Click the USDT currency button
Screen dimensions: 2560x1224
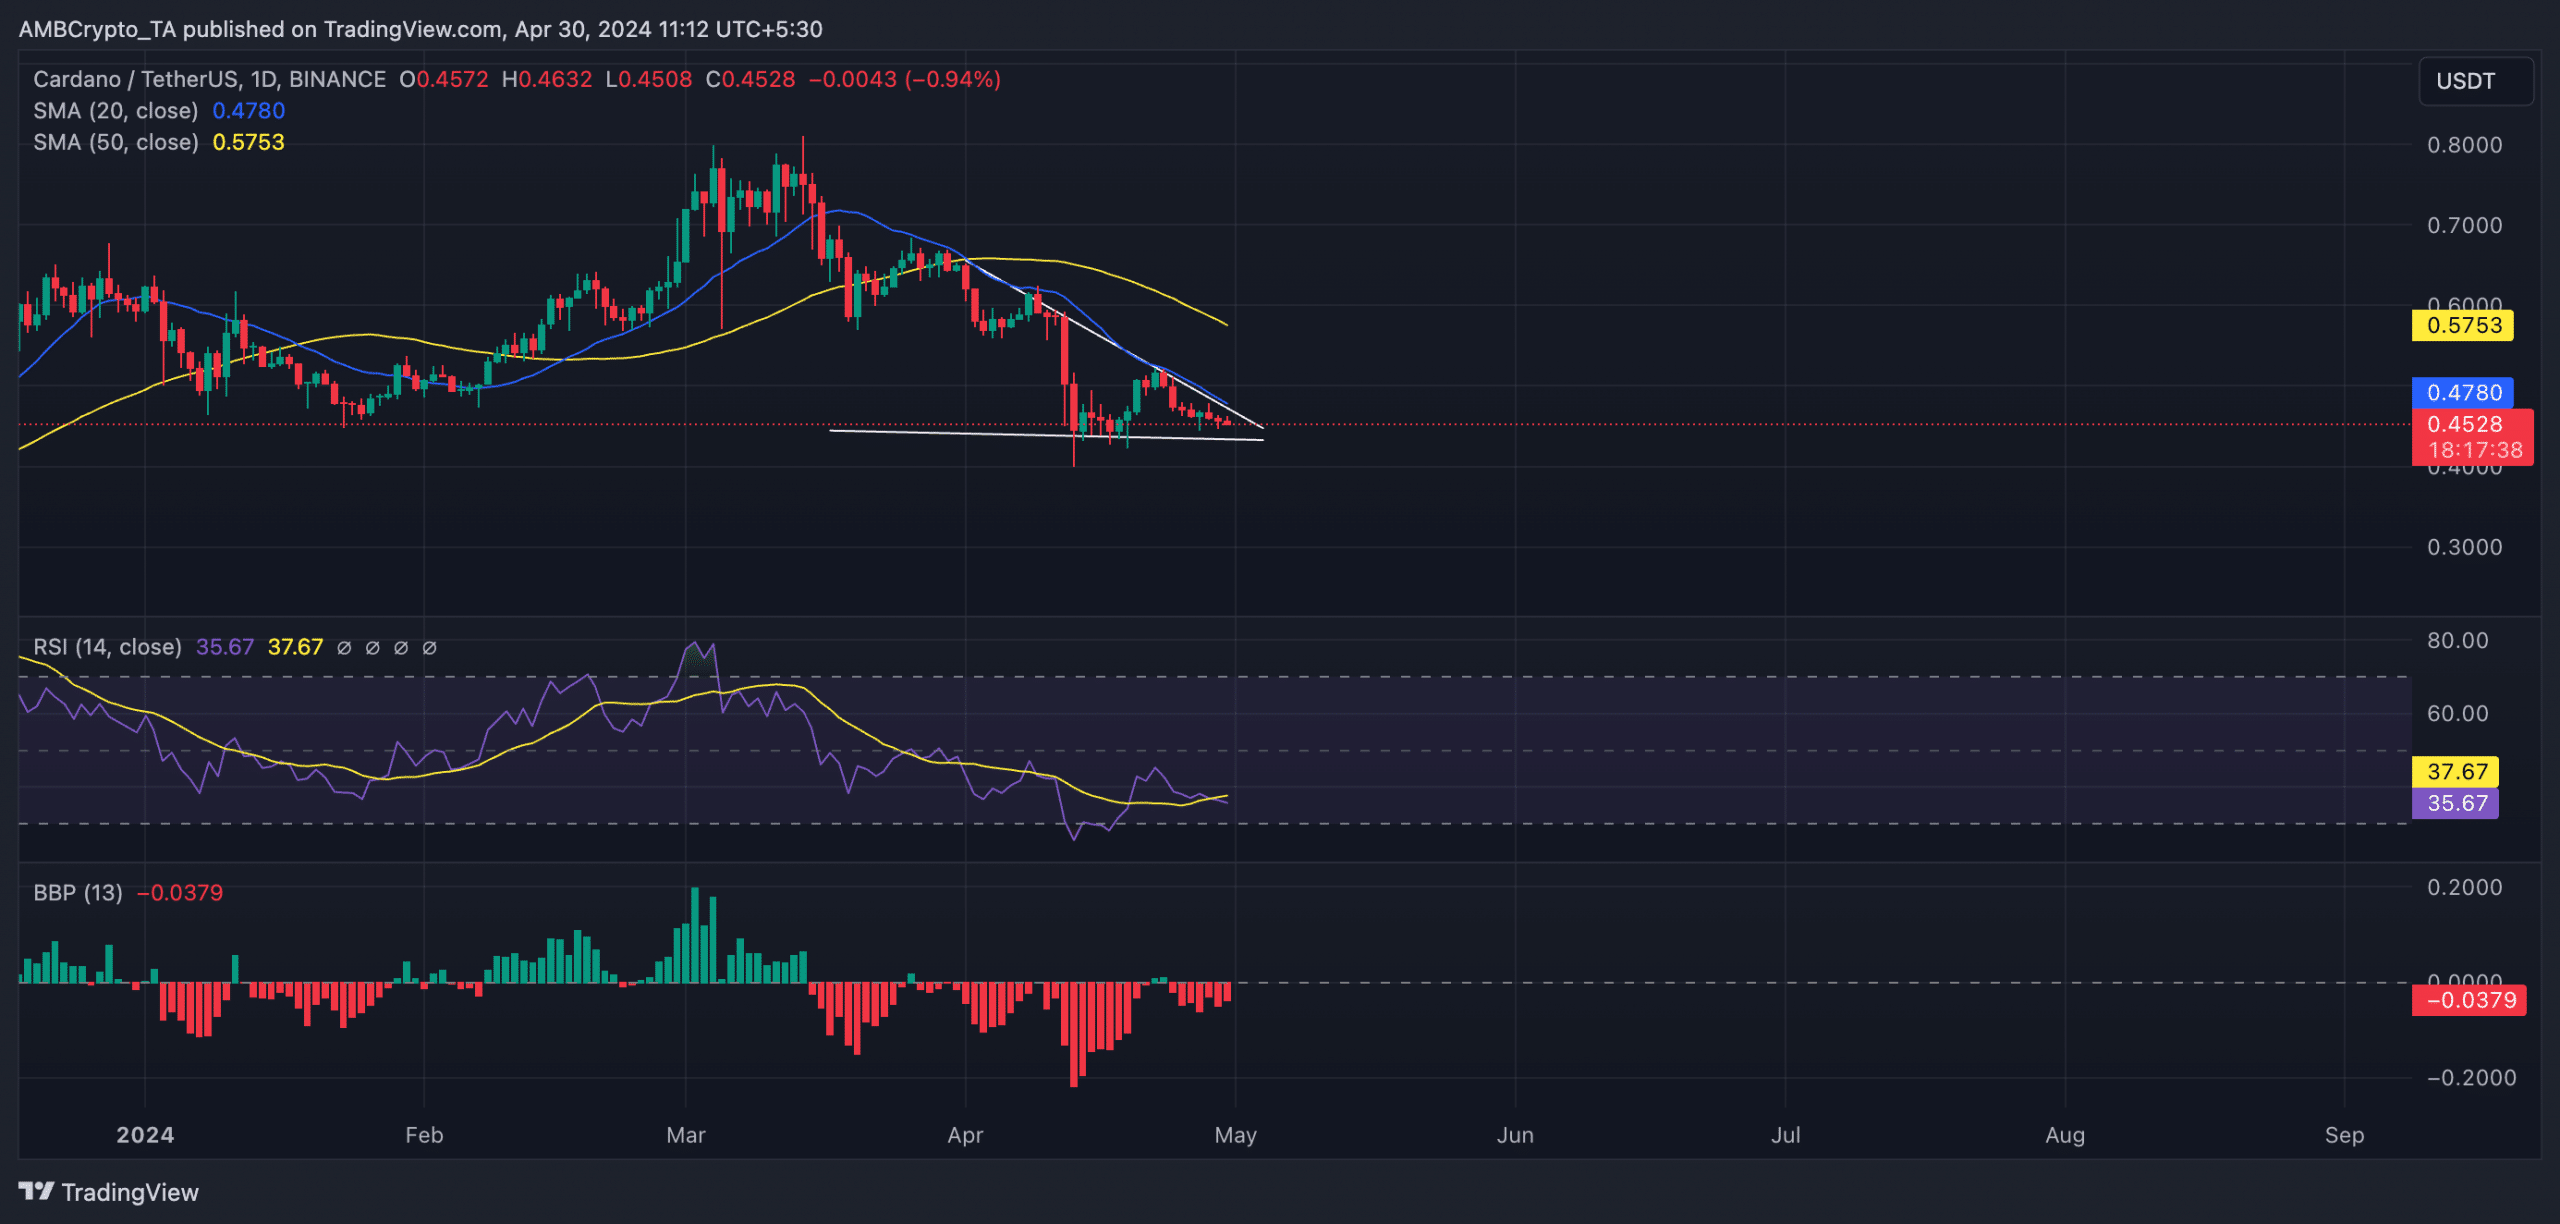click(2475, 81)
